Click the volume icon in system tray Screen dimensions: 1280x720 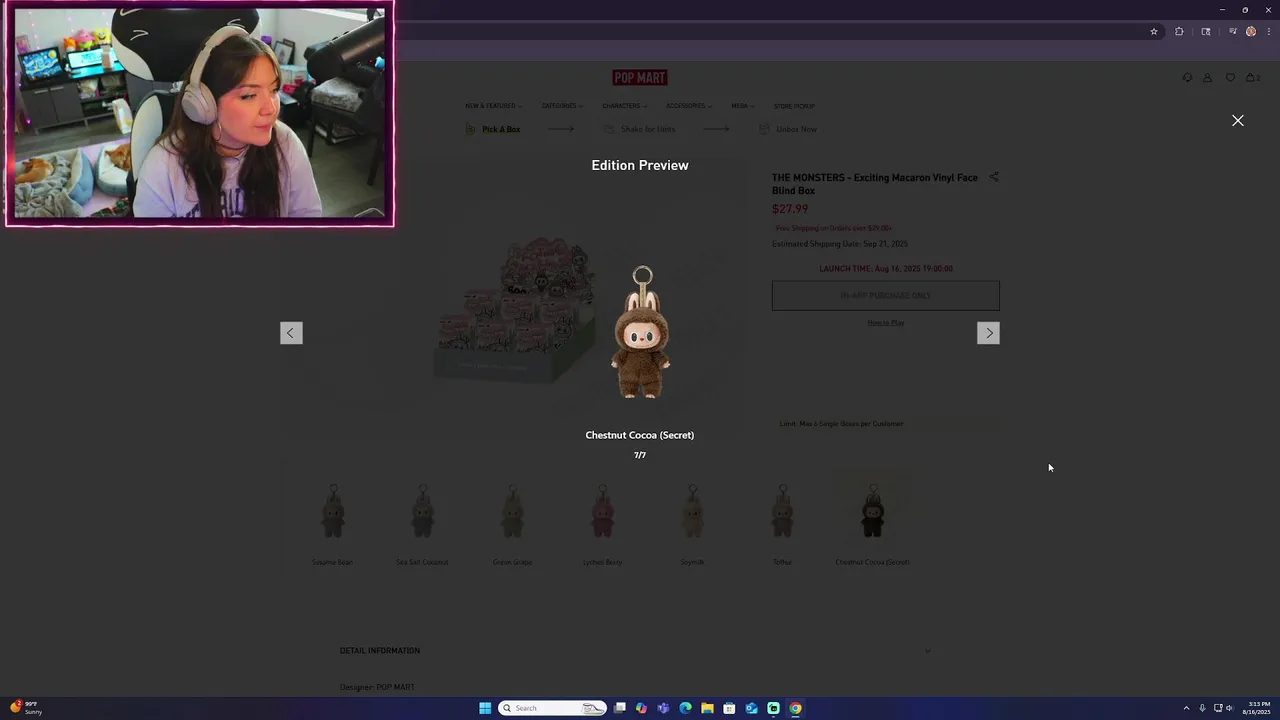1229,708
